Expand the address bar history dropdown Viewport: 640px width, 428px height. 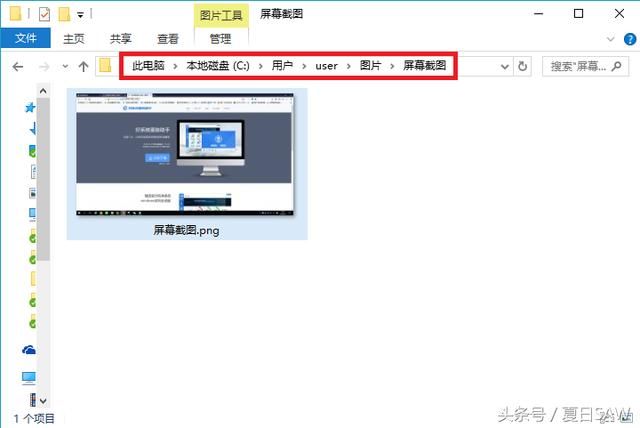point(505,67)
